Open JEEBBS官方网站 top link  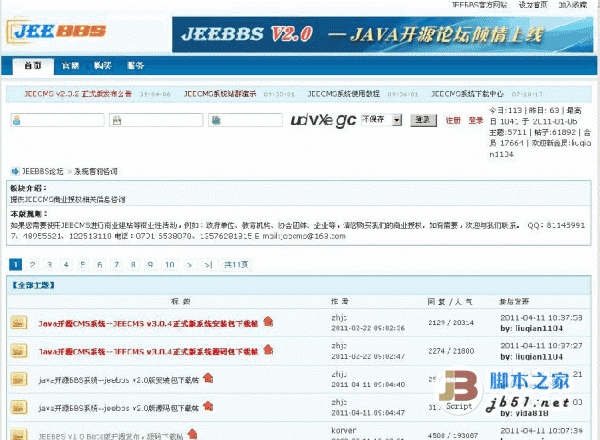[x=479, y=5]
